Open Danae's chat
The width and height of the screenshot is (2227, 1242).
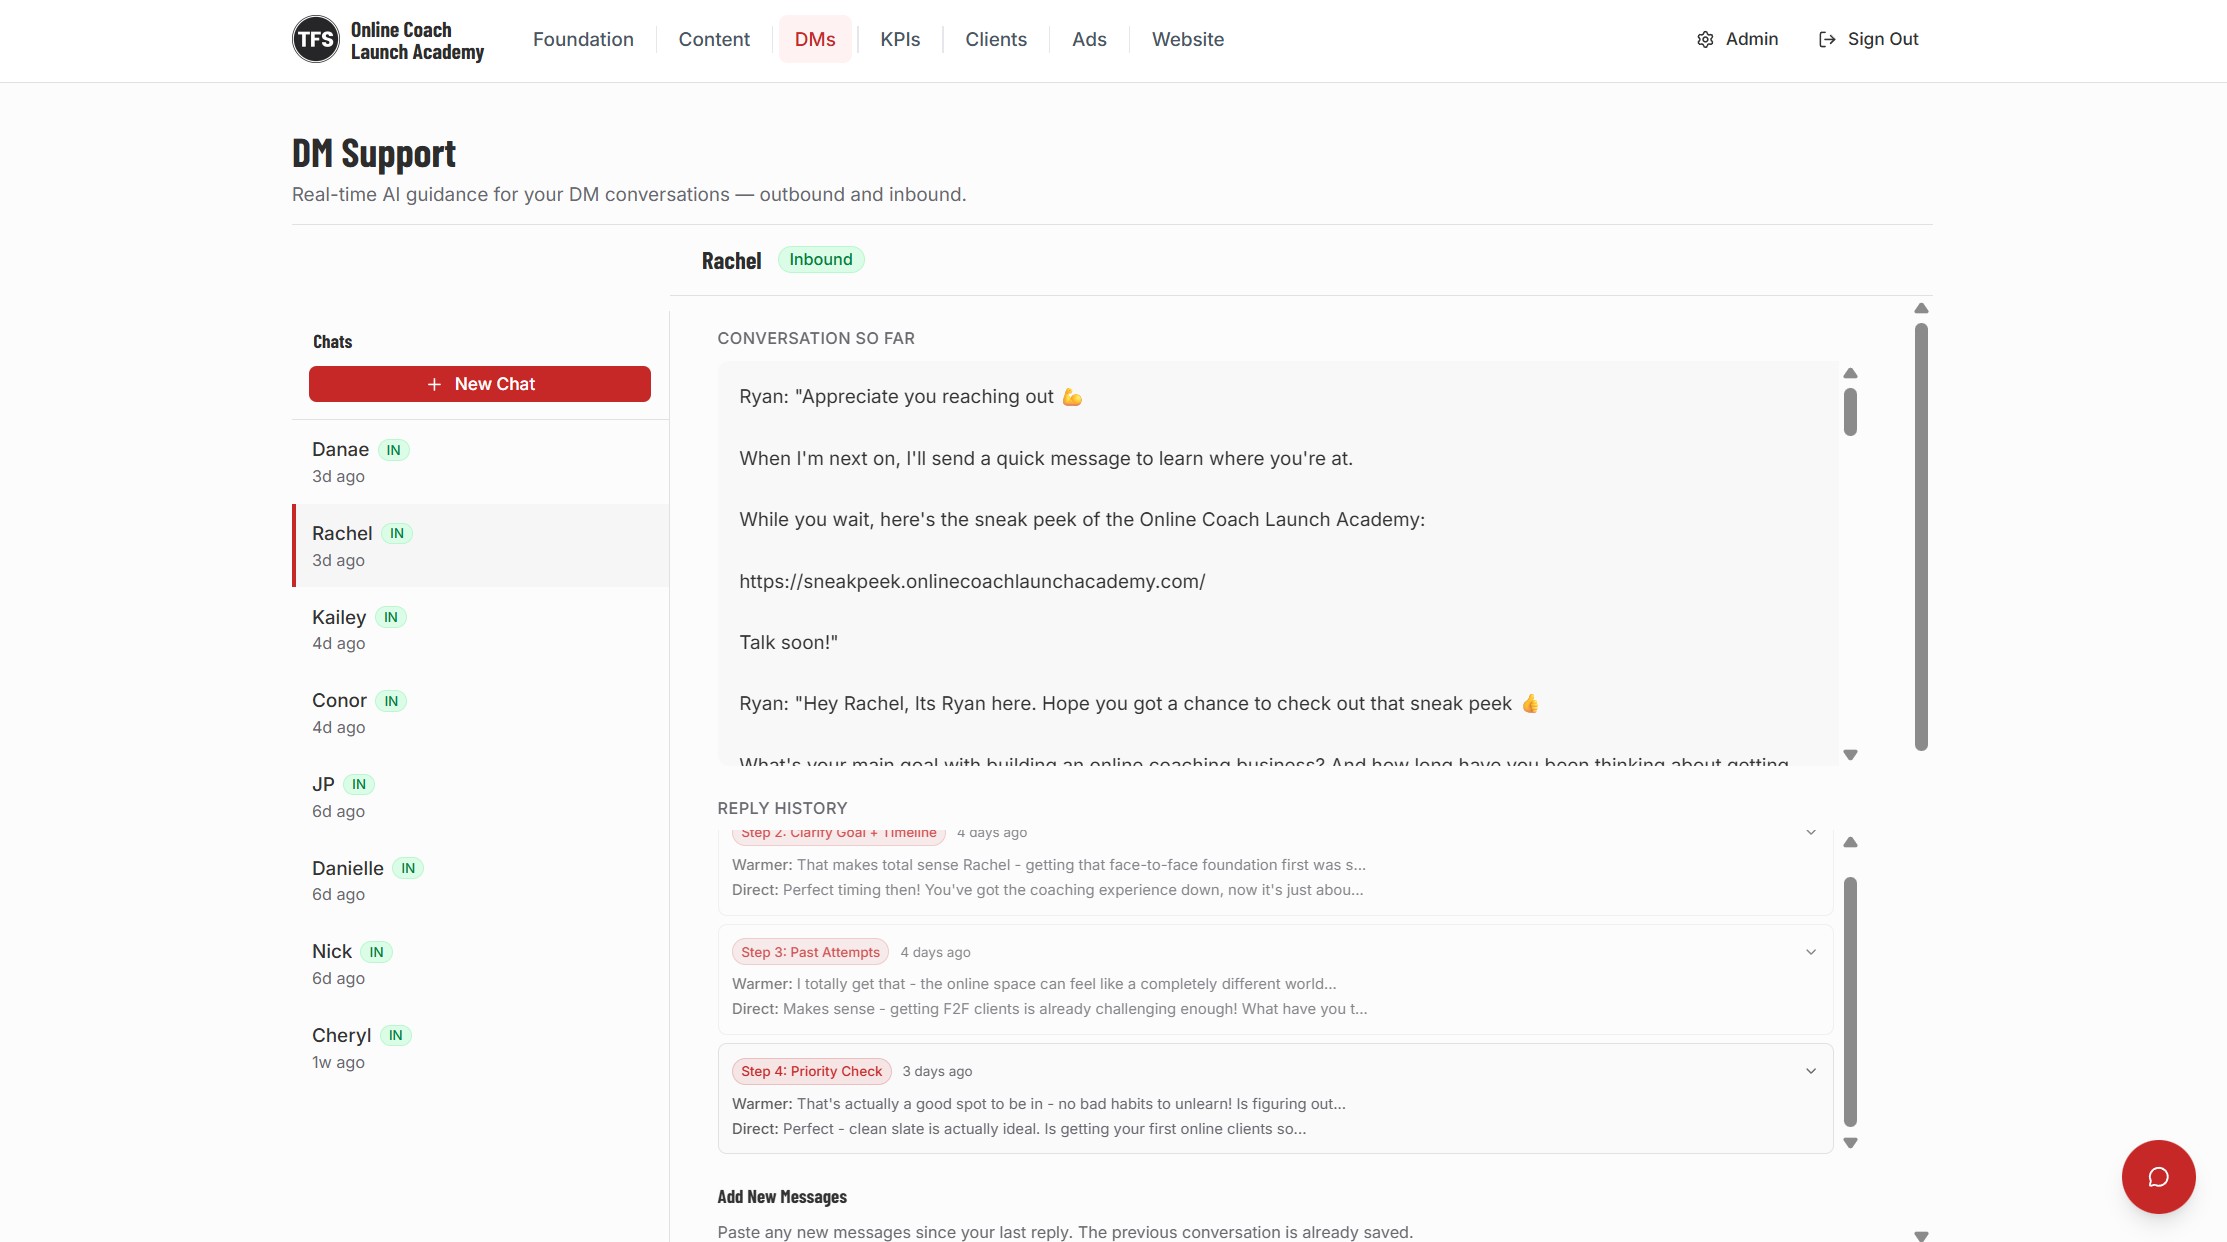(480, 462)
